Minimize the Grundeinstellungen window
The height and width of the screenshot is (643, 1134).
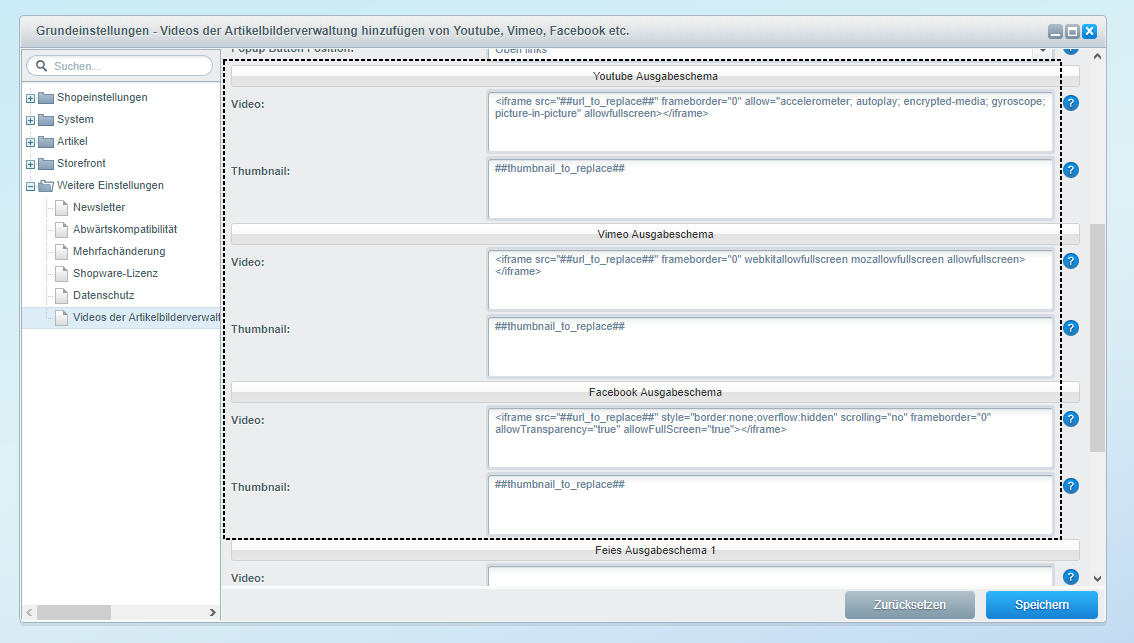[x=1055, y=32]
